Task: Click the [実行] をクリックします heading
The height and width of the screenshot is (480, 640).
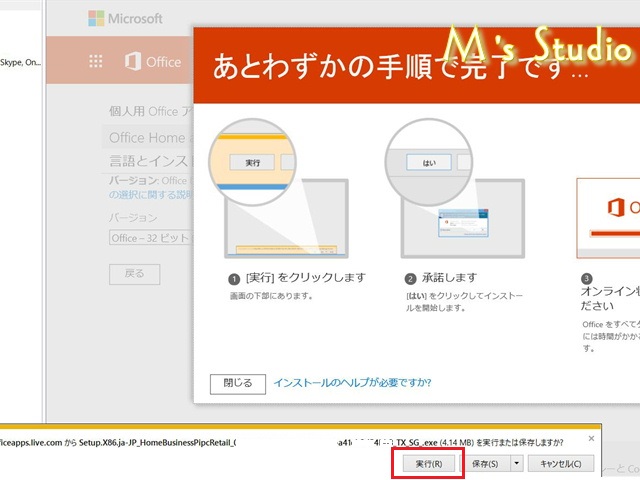Action: click(306, 278)
